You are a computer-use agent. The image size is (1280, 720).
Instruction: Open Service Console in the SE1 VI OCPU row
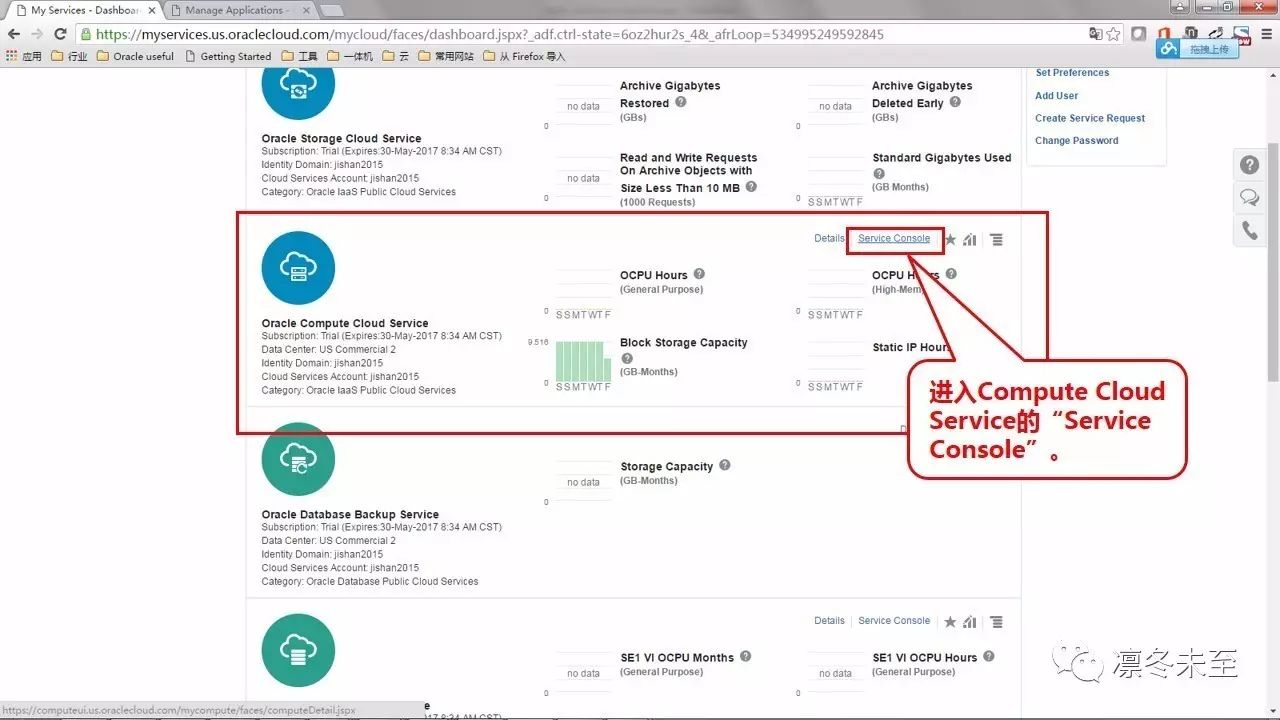894,621
